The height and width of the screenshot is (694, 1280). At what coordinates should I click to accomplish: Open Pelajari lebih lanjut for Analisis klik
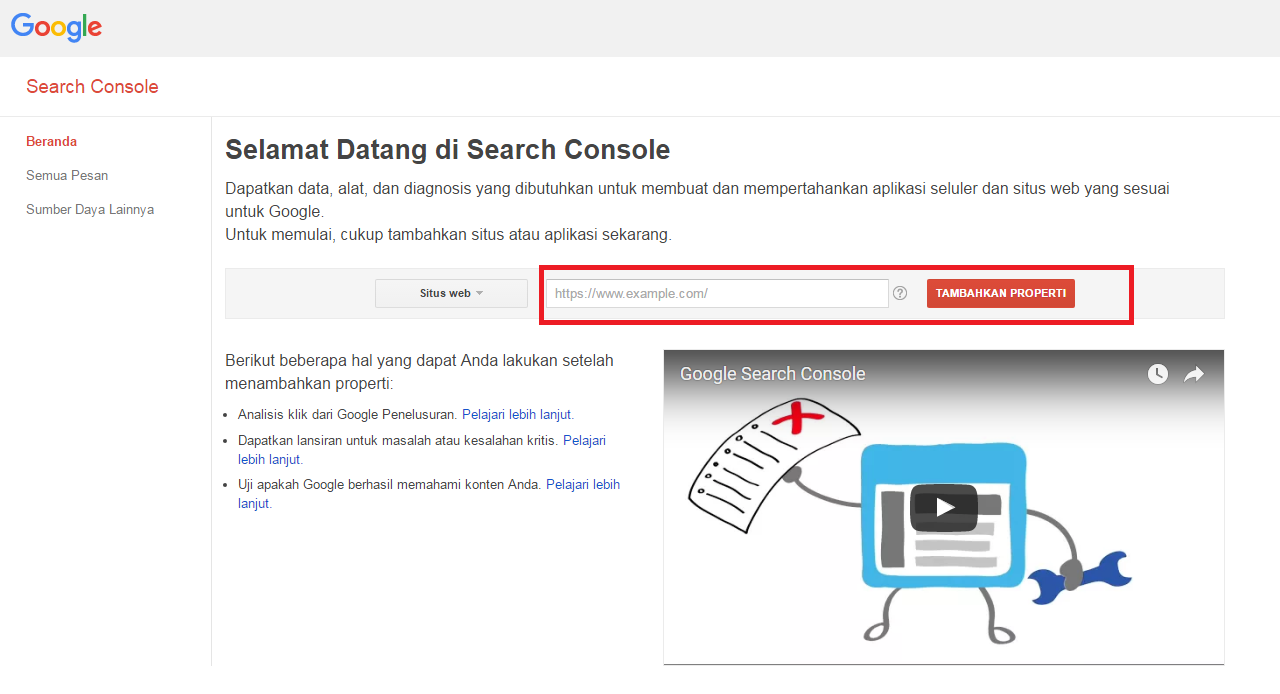[x=517, y=414]
